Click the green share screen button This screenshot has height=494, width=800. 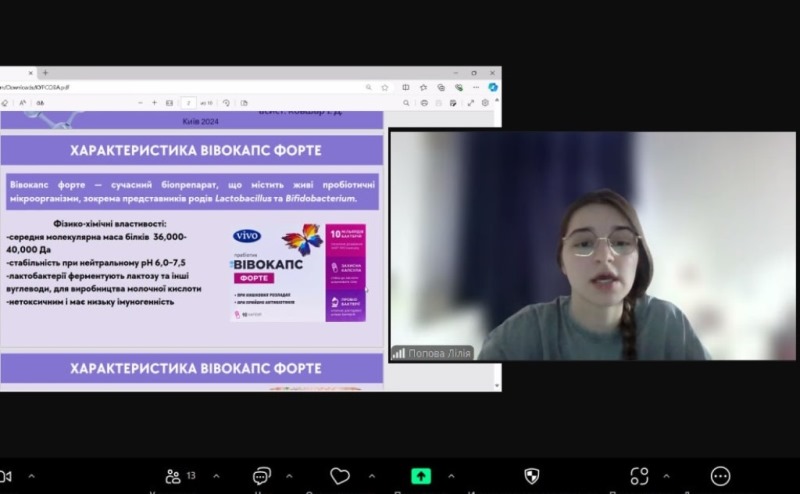click(x=421, y=476)
